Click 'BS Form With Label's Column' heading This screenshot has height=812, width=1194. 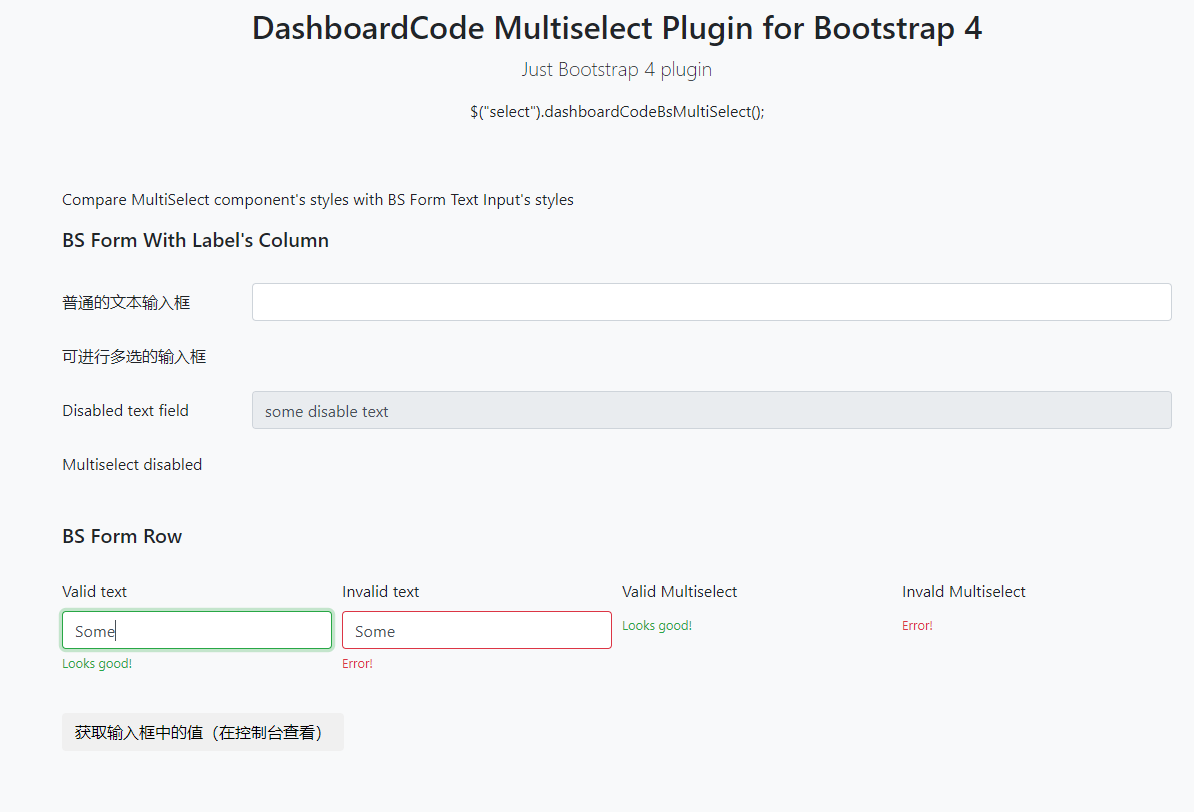point(196,241)
